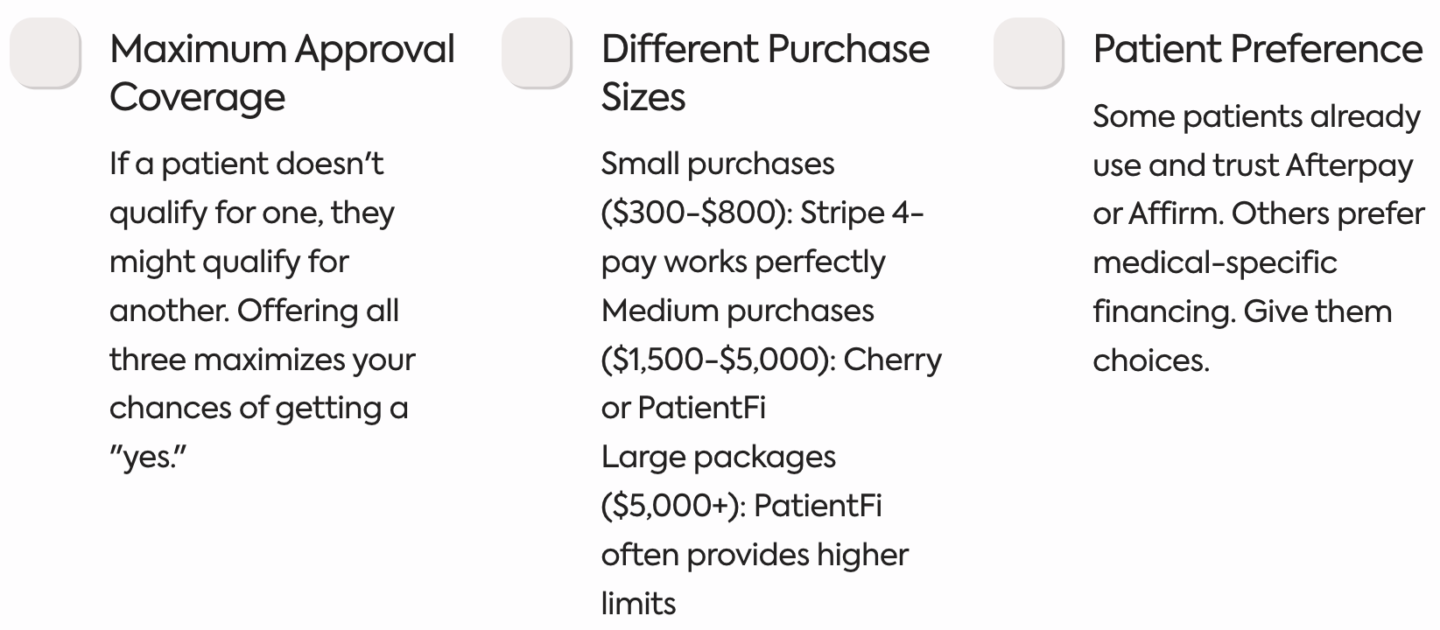Click the '($5,000+): PatientFi' text

[741, 506]
